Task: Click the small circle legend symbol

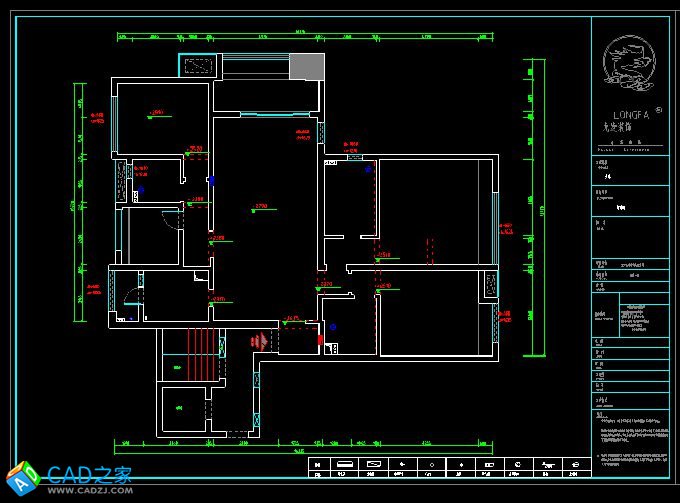Action: (430, 464)
